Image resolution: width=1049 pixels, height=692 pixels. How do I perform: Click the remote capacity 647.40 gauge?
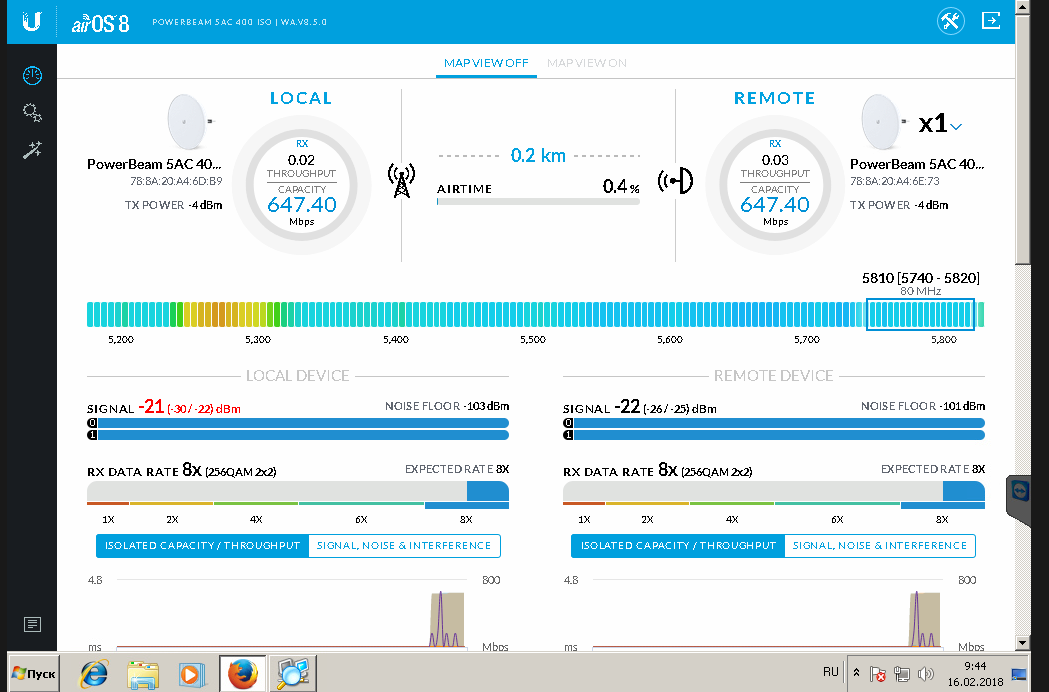[x=775, y=185]
